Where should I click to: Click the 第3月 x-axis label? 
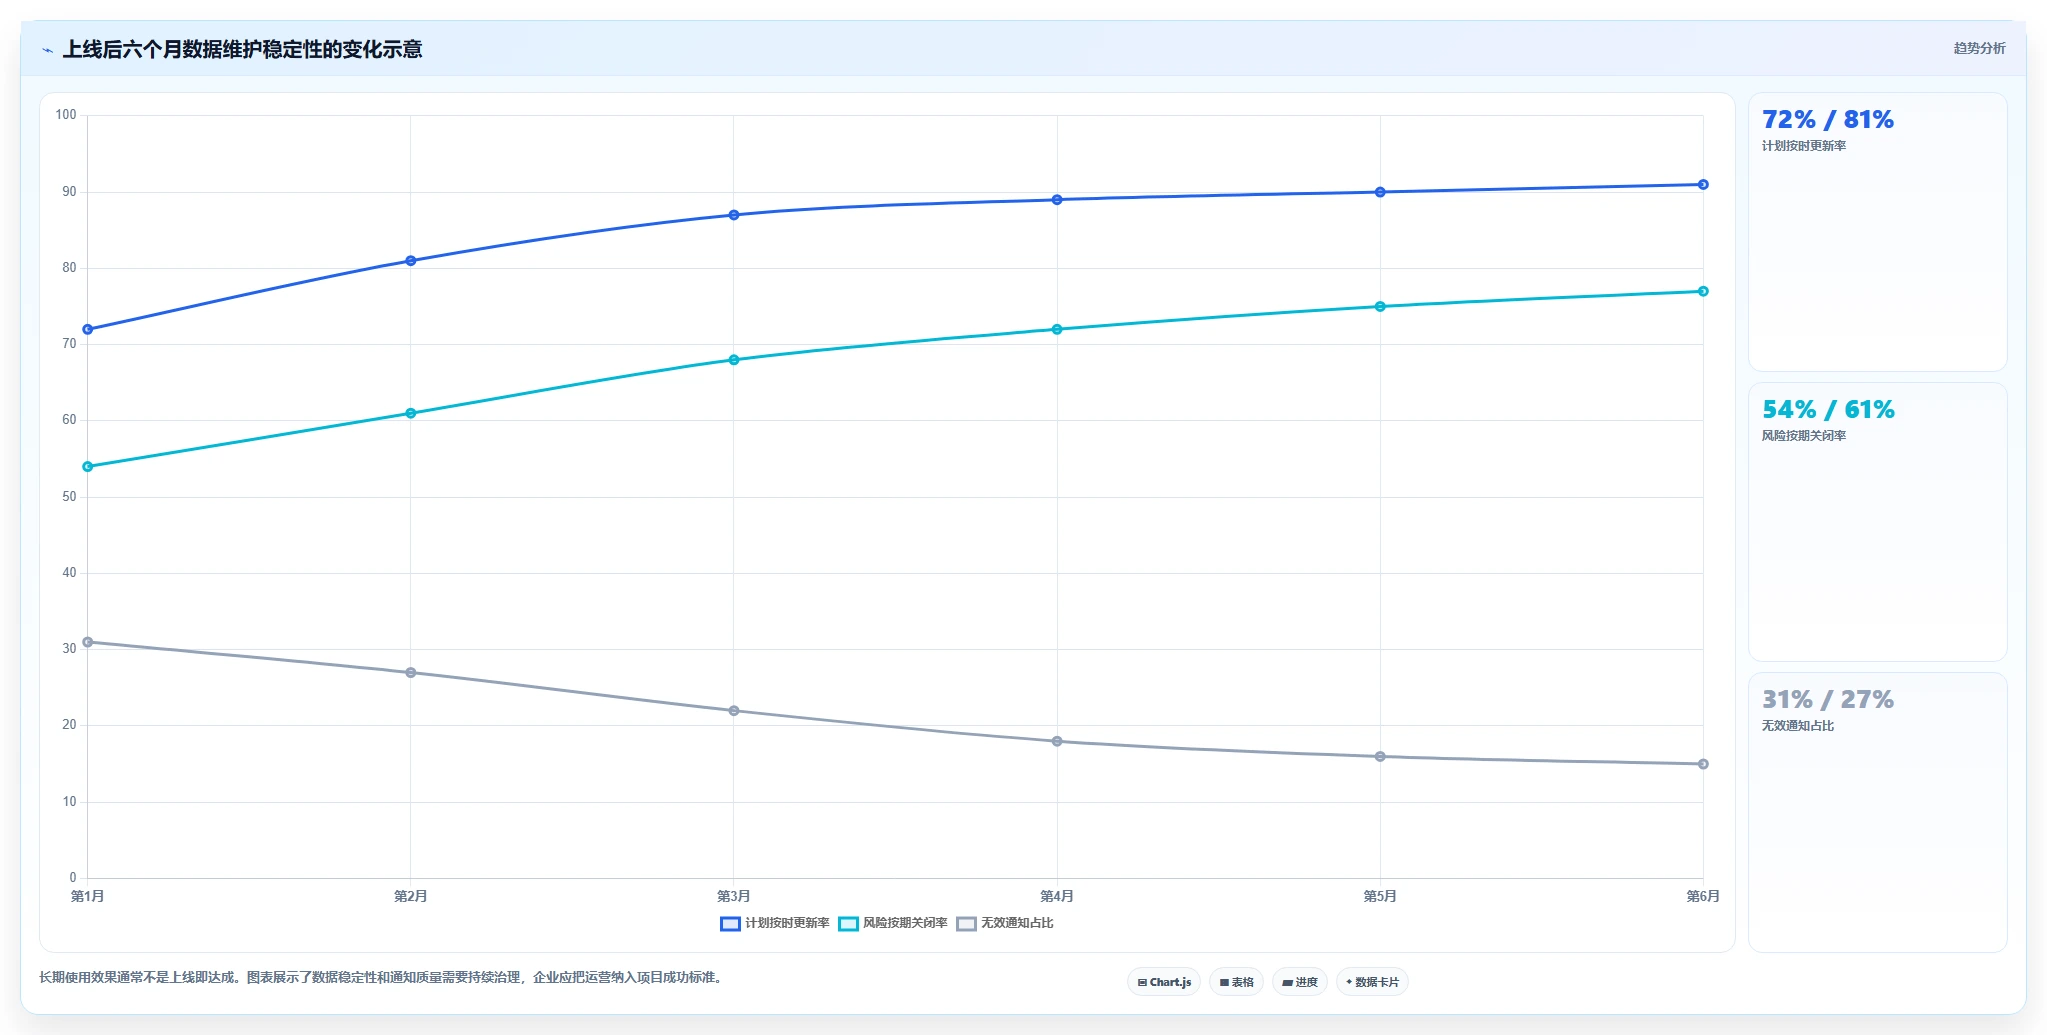point(734,896)
